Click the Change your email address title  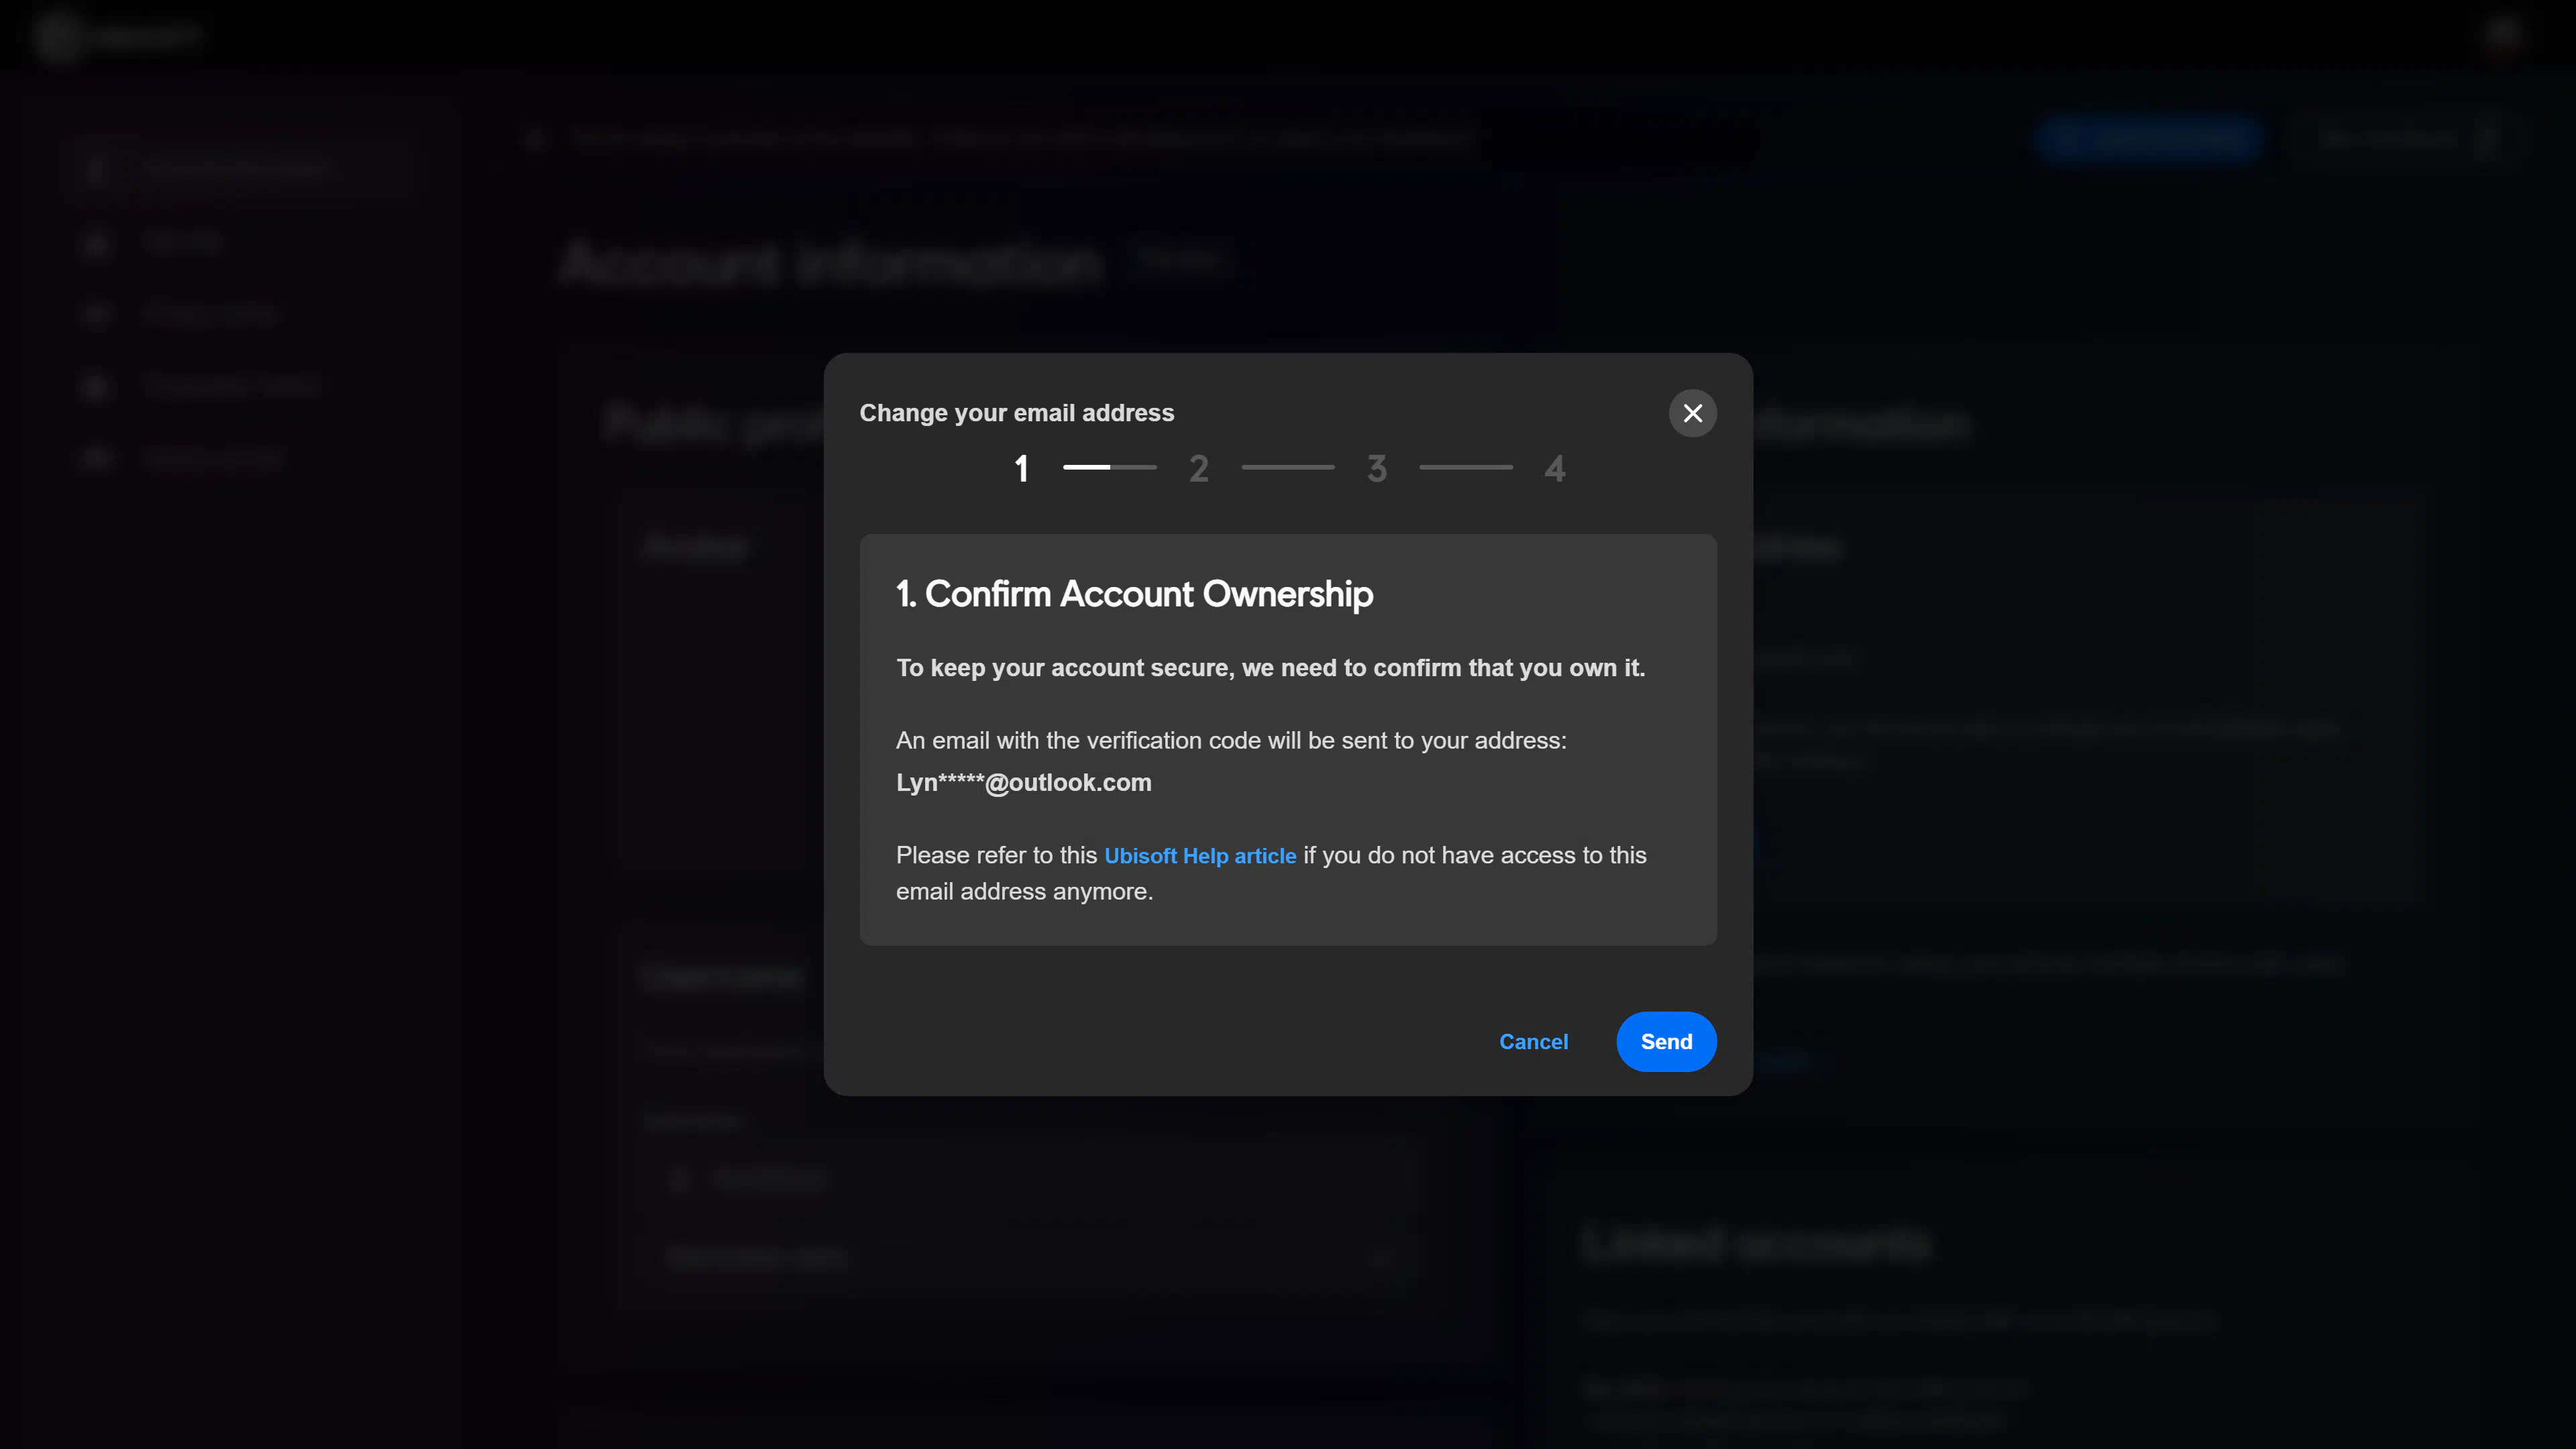[x=1016, y=413]
